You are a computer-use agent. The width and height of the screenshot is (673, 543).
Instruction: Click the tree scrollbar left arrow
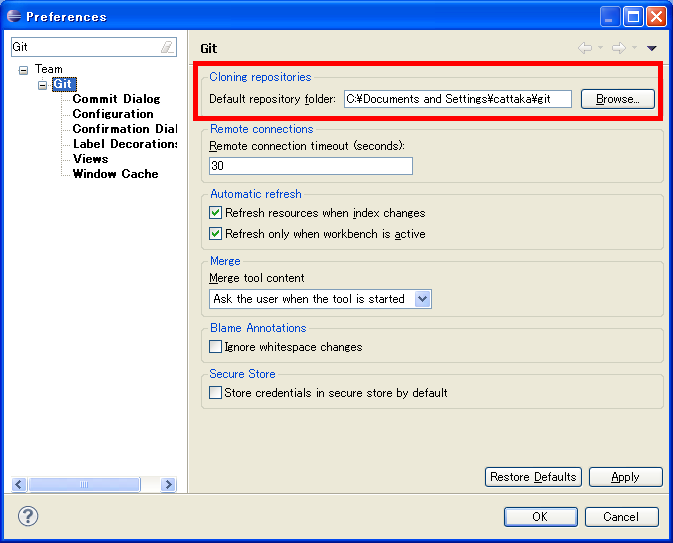coord(19,485)
